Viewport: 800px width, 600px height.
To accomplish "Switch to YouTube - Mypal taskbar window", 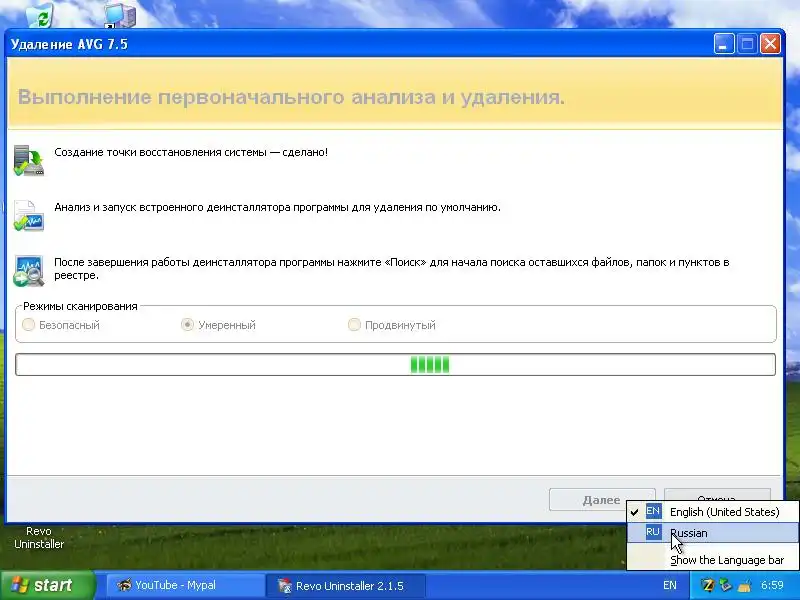I will click(x=185, y=586).
